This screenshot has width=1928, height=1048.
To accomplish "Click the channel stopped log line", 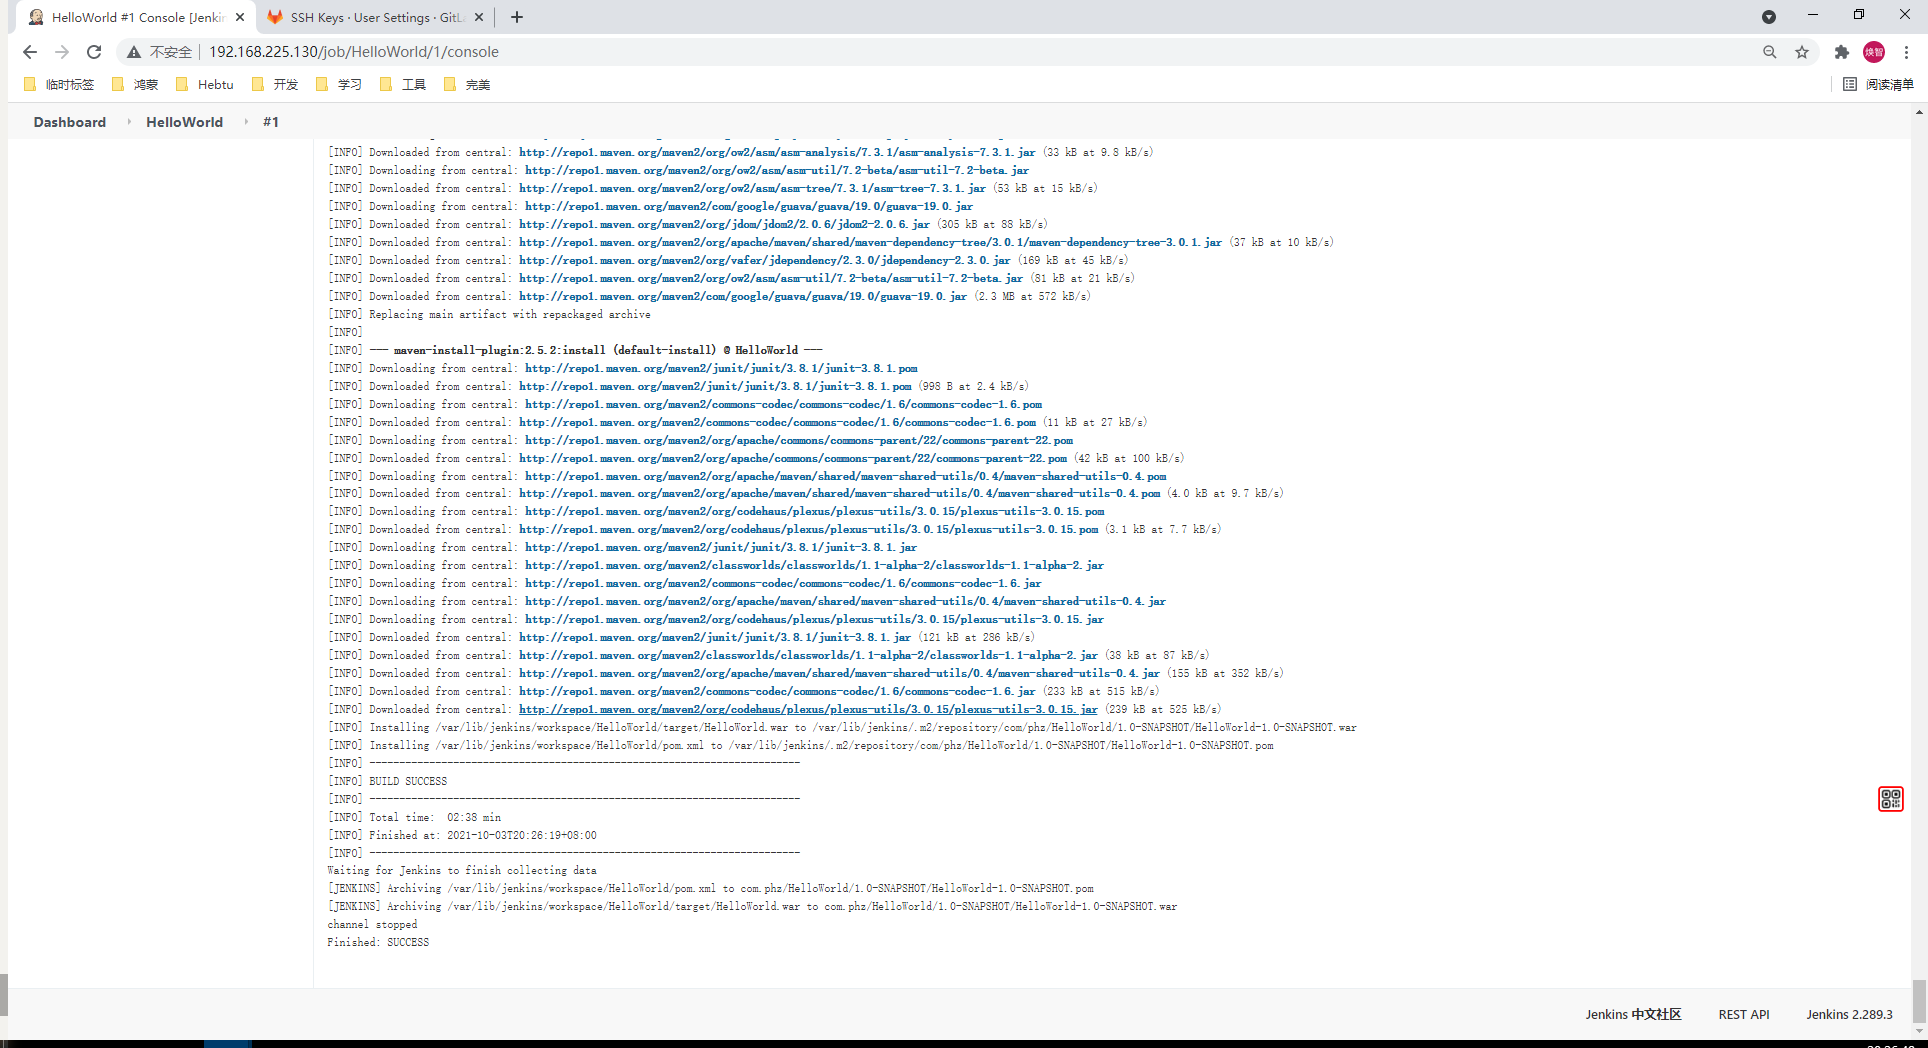I will click(372, 924).
